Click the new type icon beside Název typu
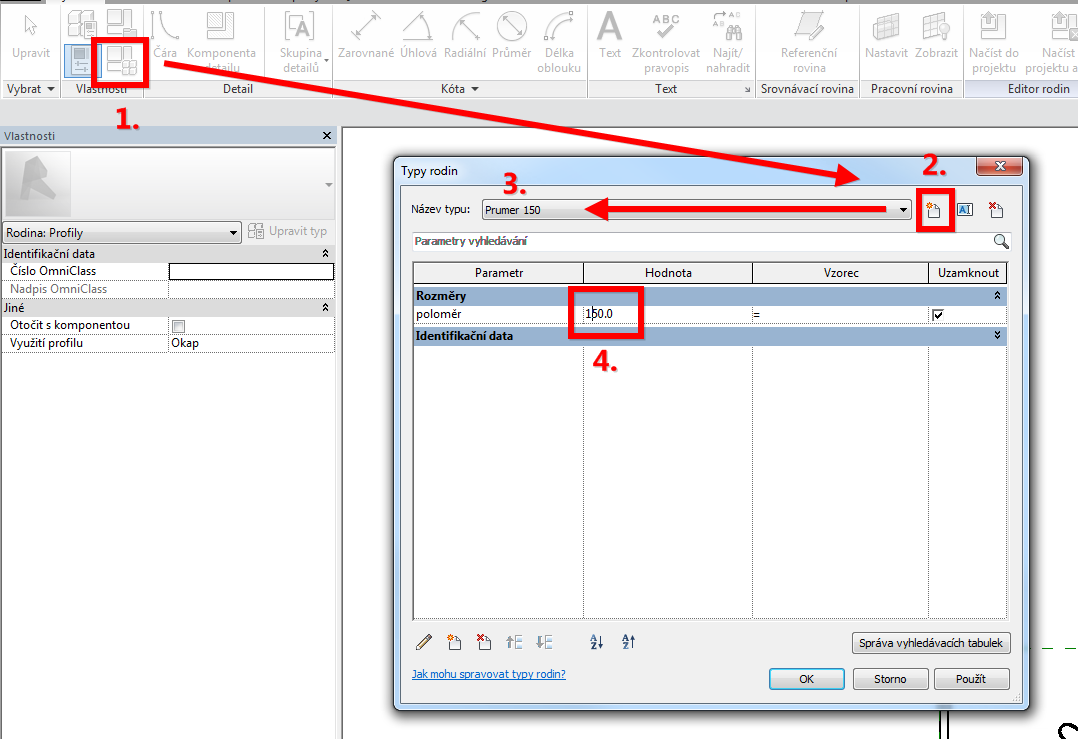This screenshot has height=739, width=1078. (934, 210)
